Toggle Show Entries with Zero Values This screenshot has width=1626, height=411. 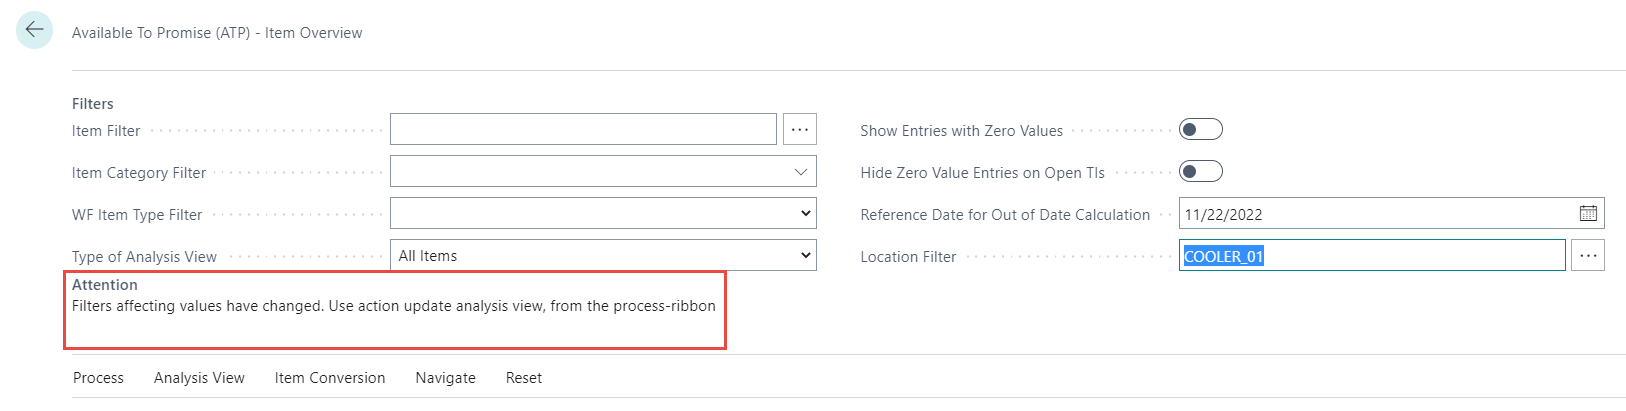point(1200,129)
